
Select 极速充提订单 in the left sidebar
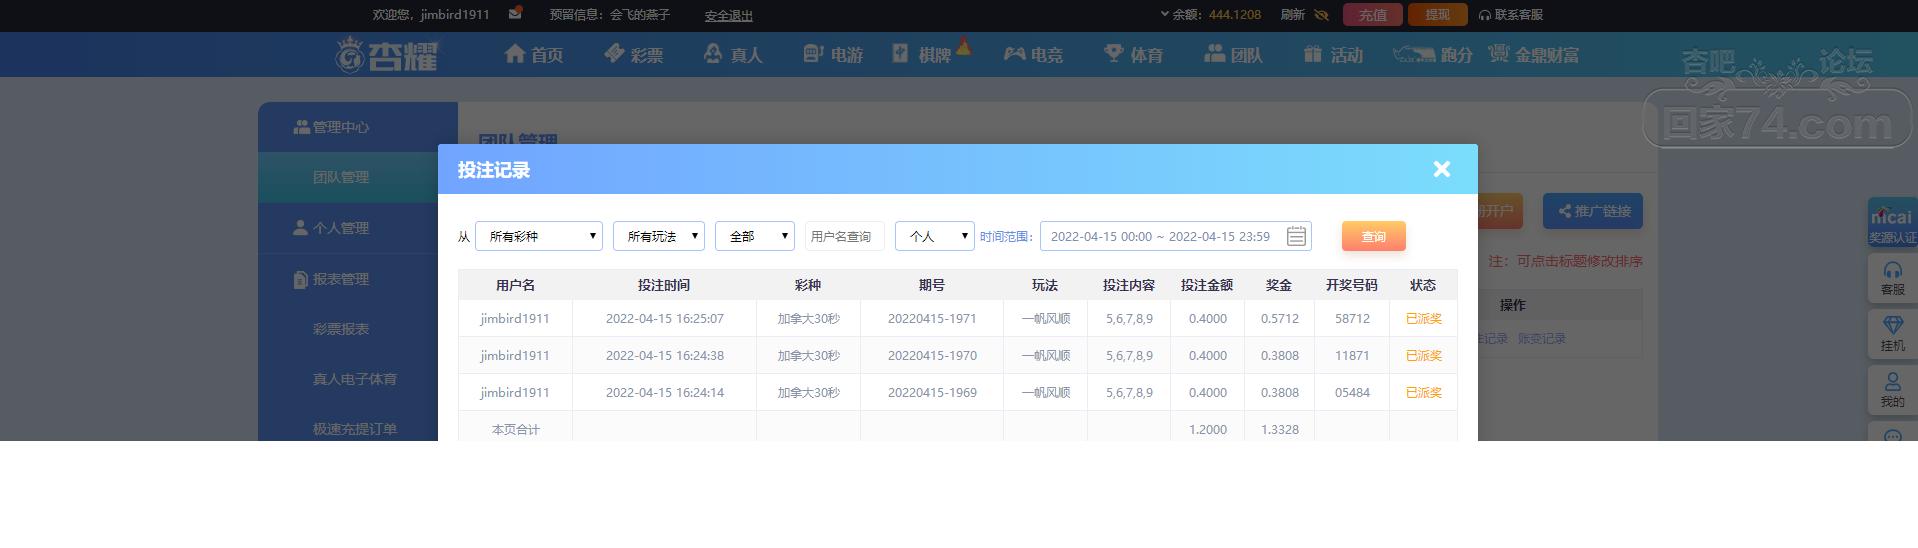tap(355, 429)
